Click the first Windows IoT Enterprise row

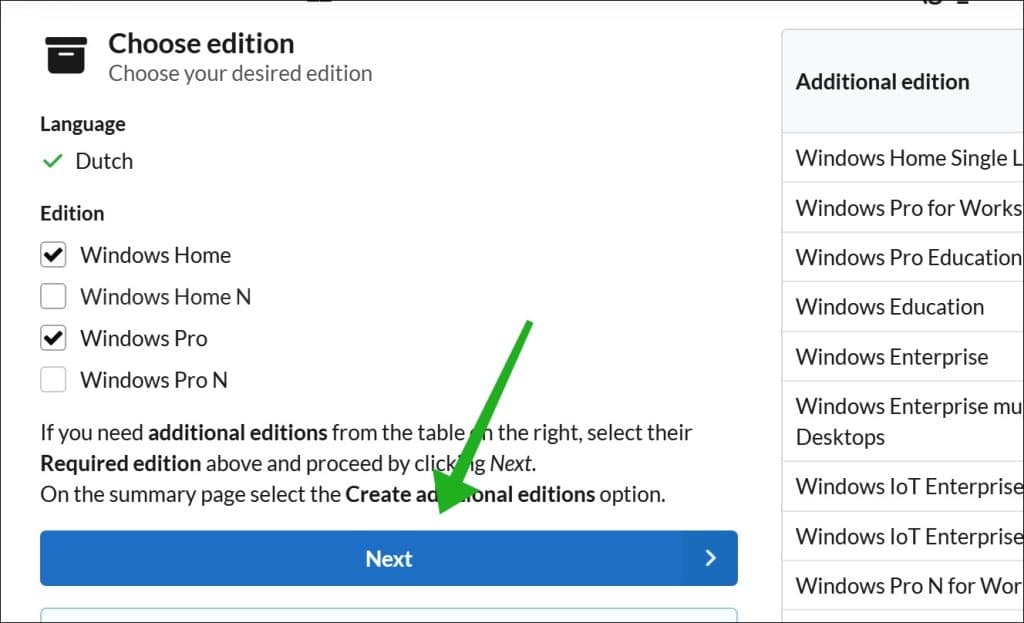[903, 487]
